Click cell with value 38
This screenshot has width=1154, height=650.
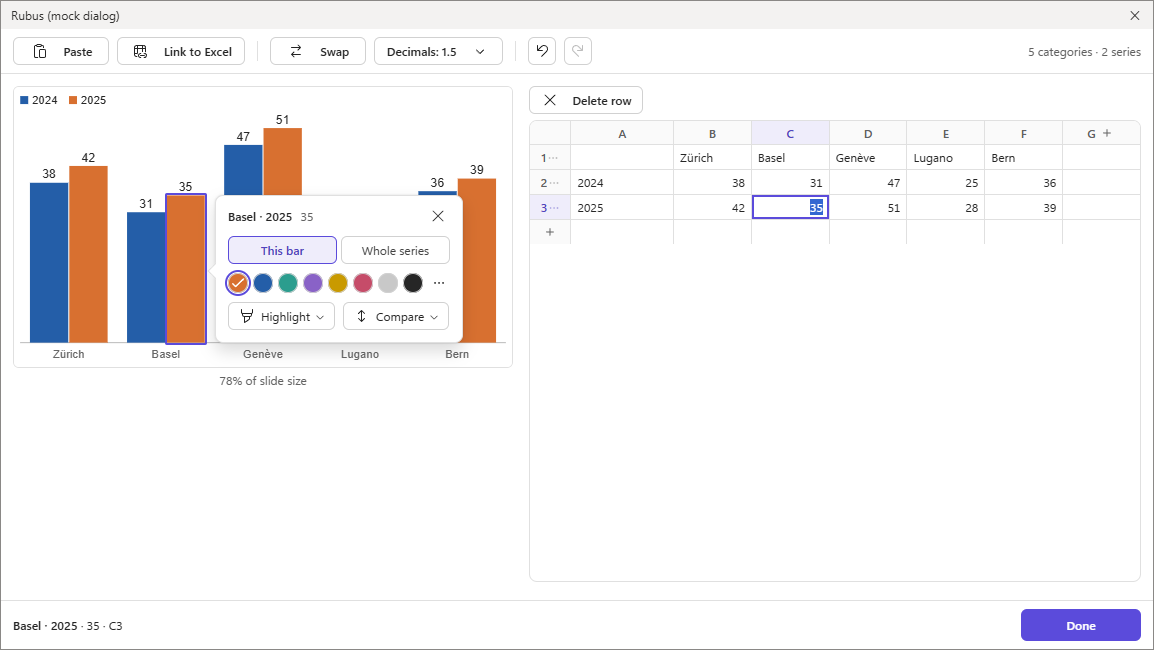(x=712, y=183)
